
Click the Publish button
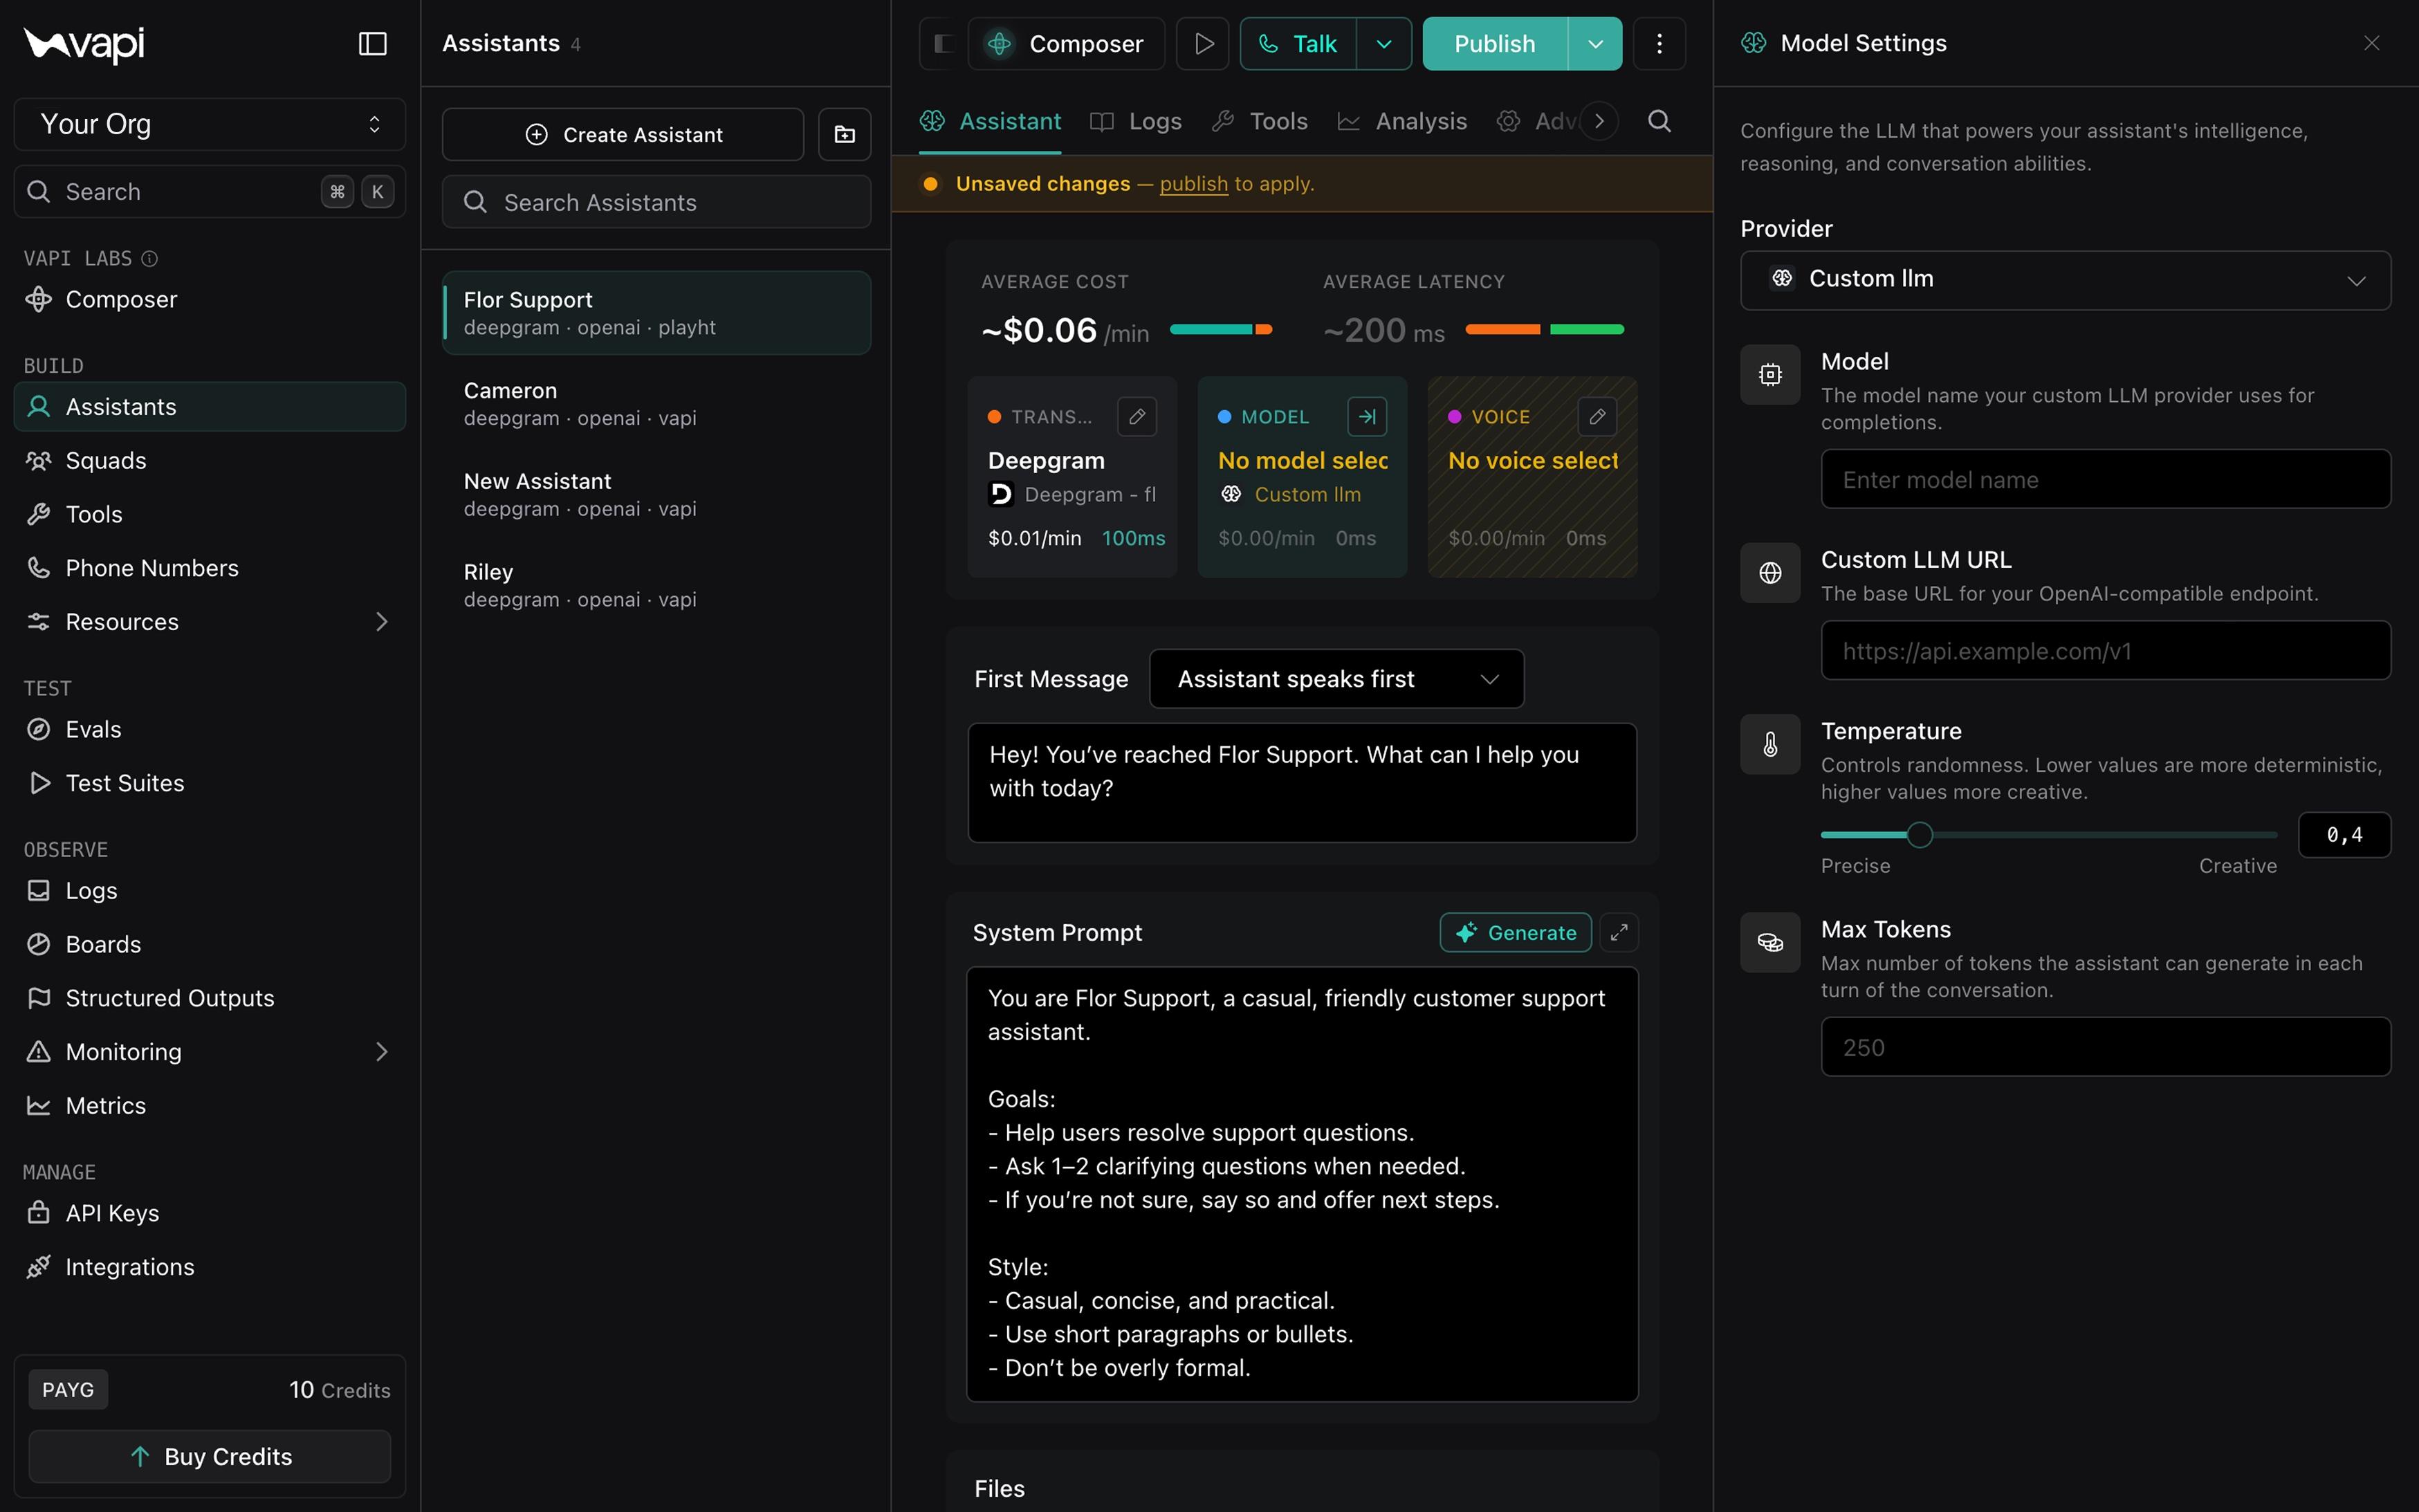pos(1495,43)
